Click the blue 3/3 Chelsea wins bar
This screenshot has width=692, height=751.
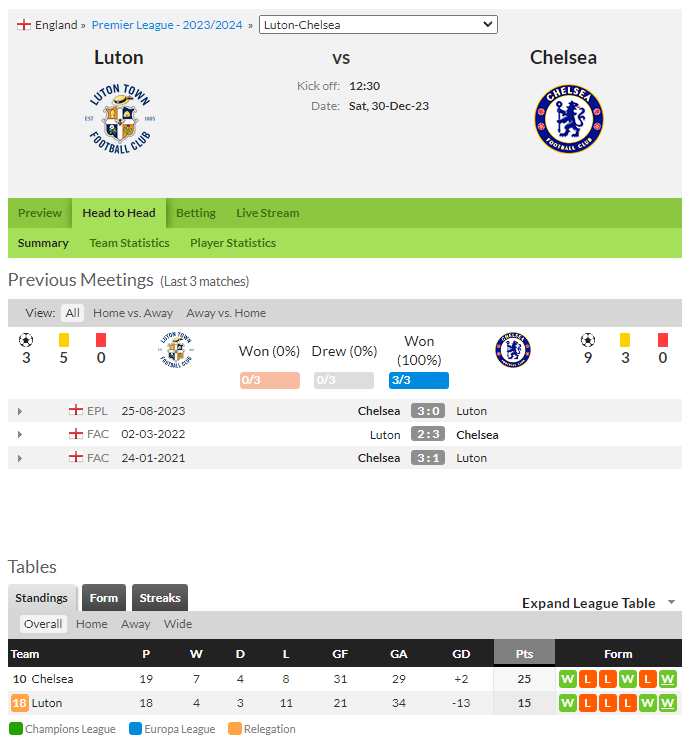tap(419, 380)
